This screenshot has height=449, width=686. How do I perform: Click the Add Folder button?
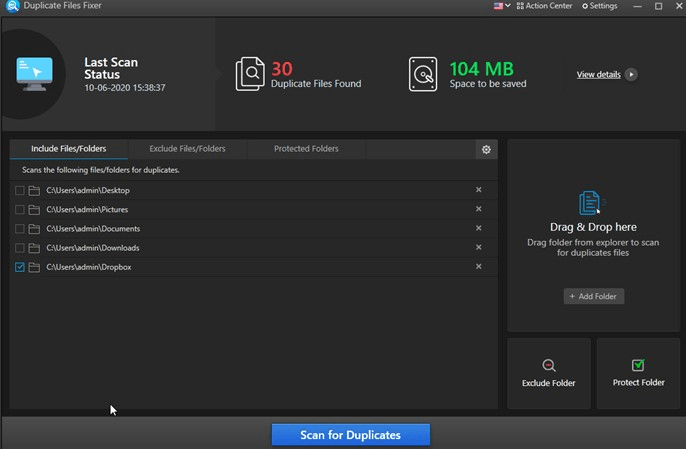[x=594, y=296]
